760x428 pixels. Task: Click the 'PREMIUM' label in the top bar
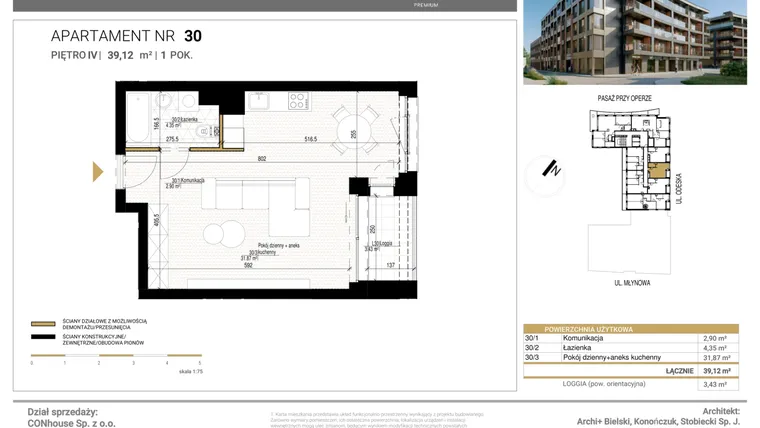coord(426,5)
